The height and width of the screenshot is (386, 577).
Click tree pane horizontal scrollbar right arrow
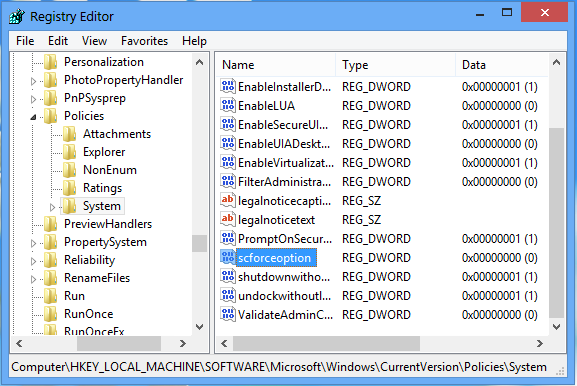(183, 344)
